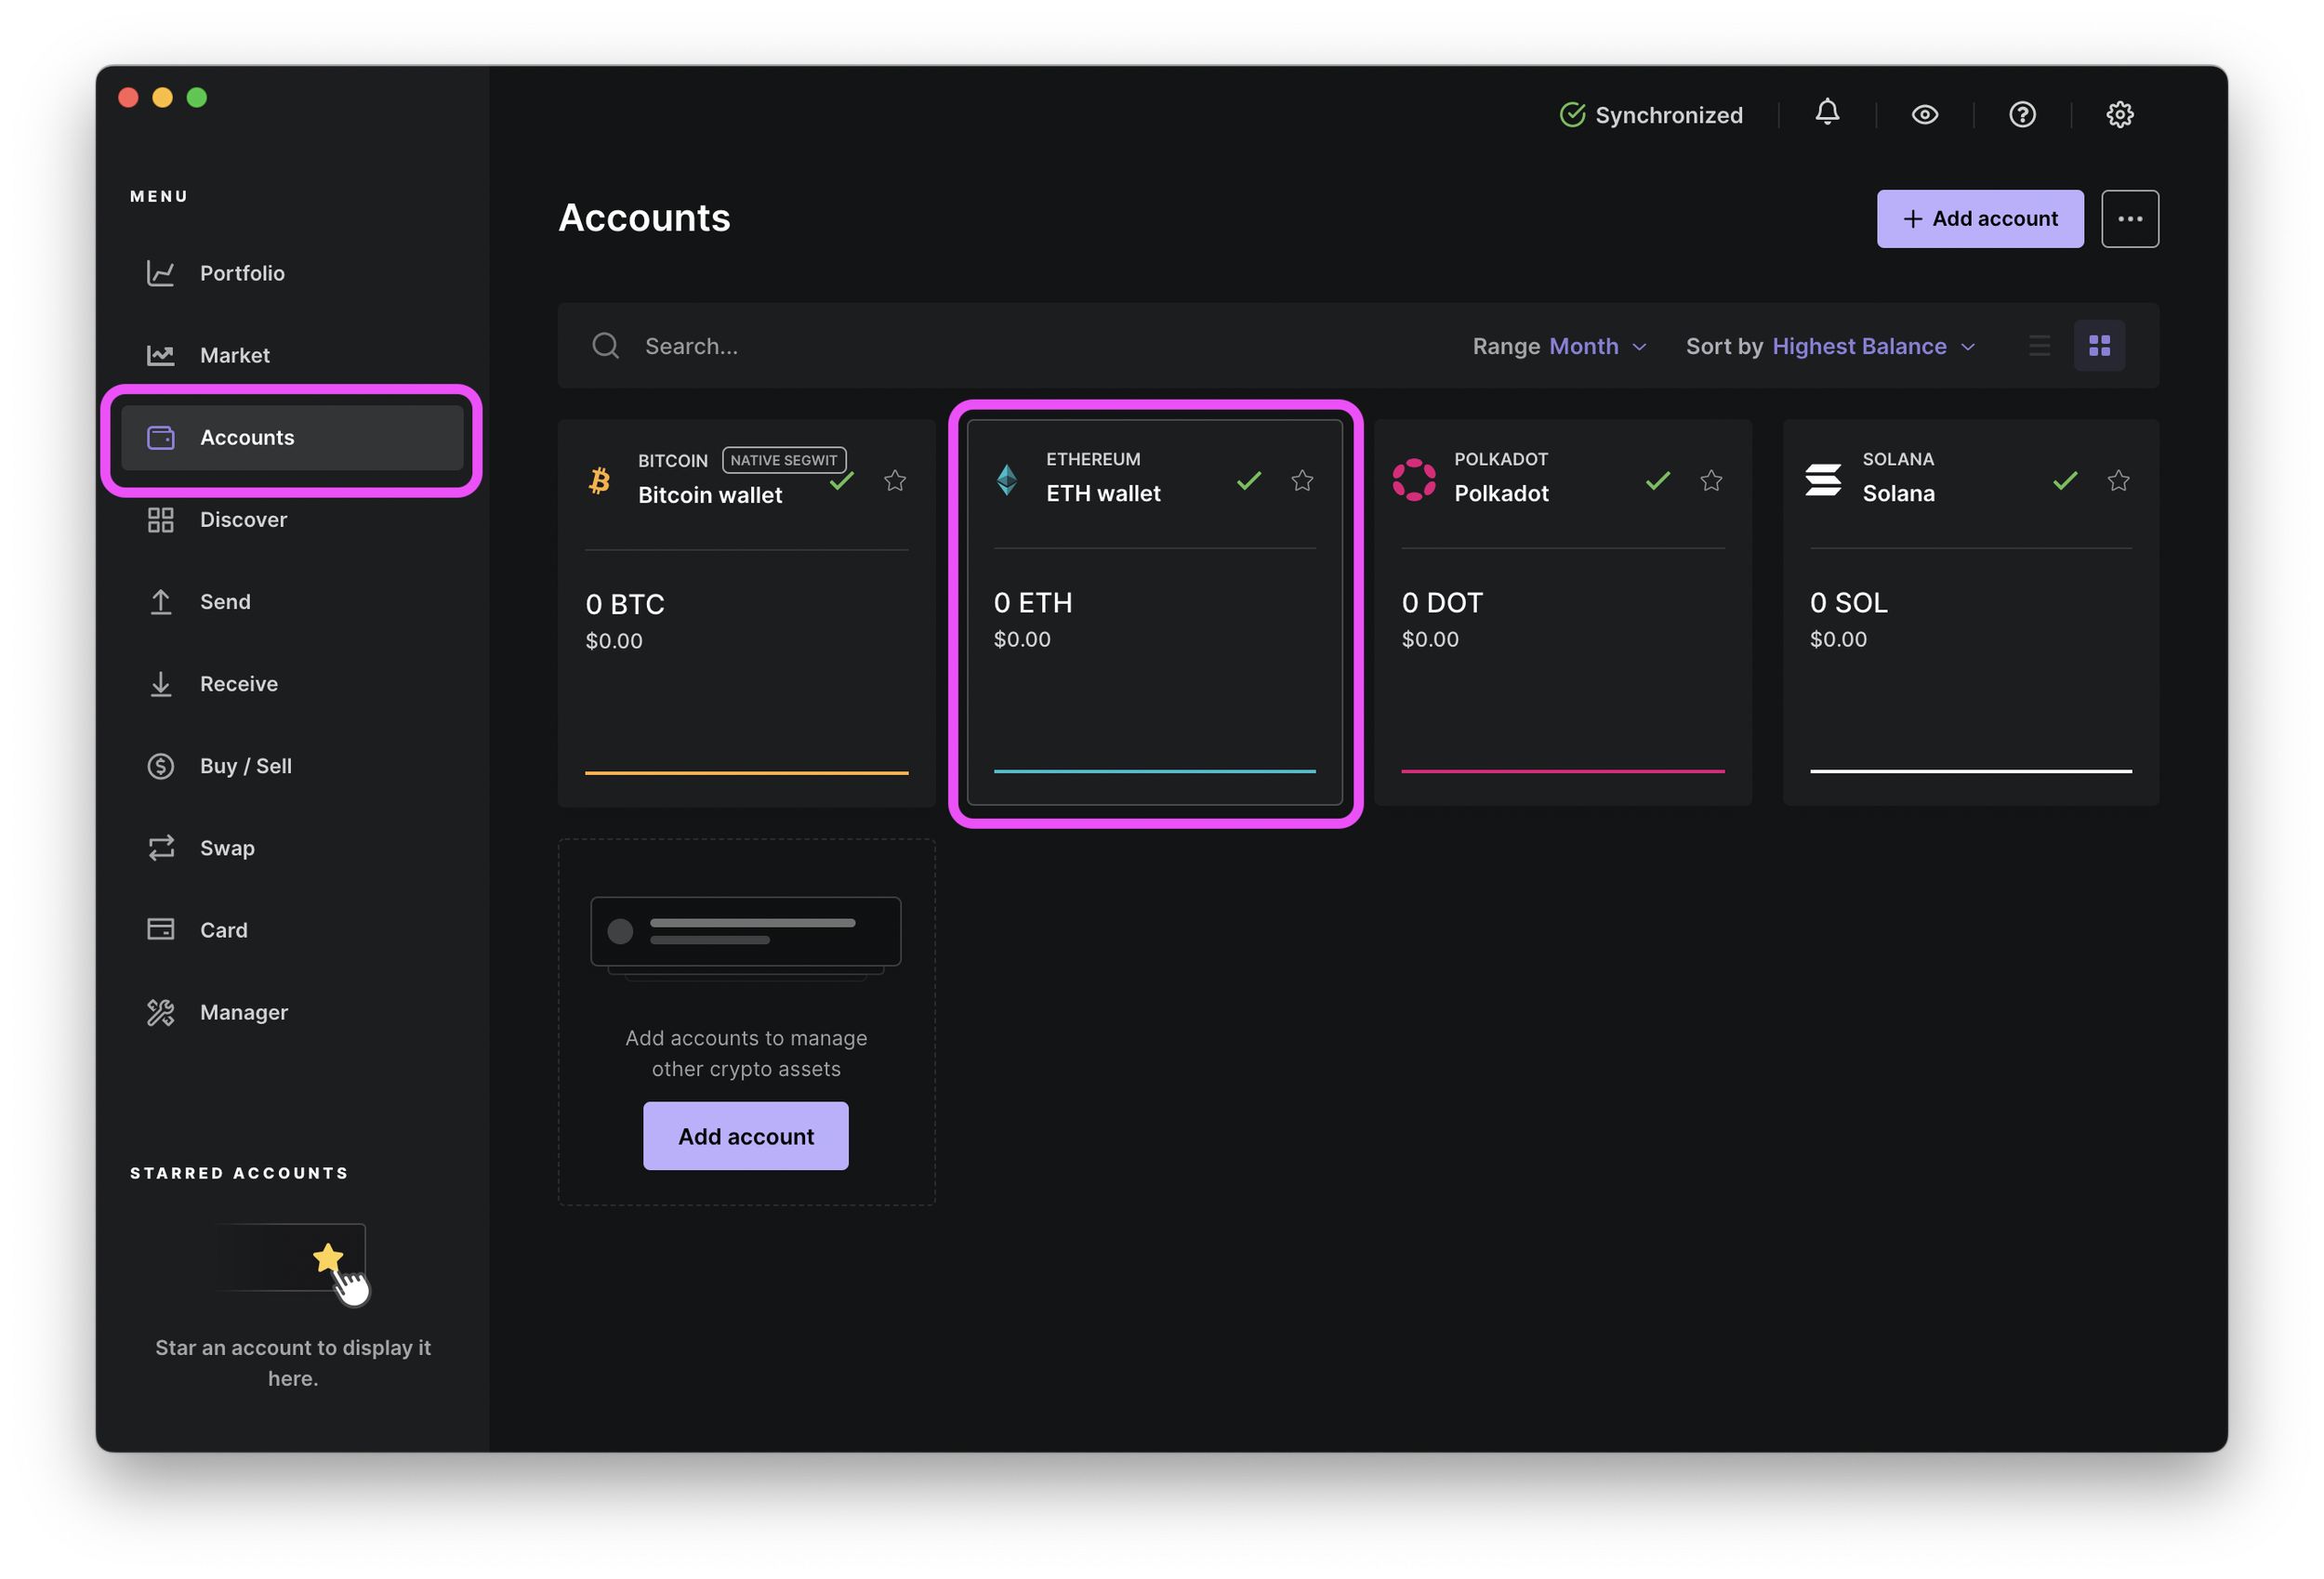Open notifications via the bell icon
The image size is (2324, 1579).
pos(1827,113)
